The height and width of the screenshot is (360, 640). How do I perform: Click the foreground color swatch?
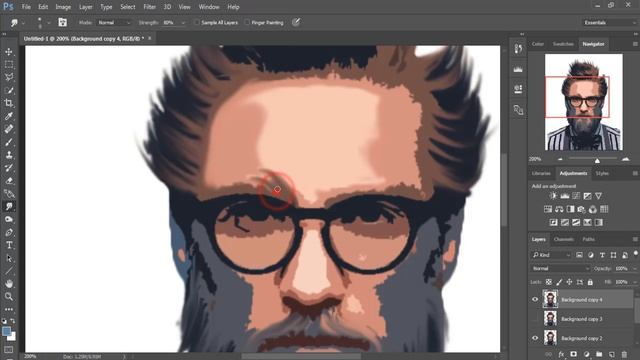[6, 331]
